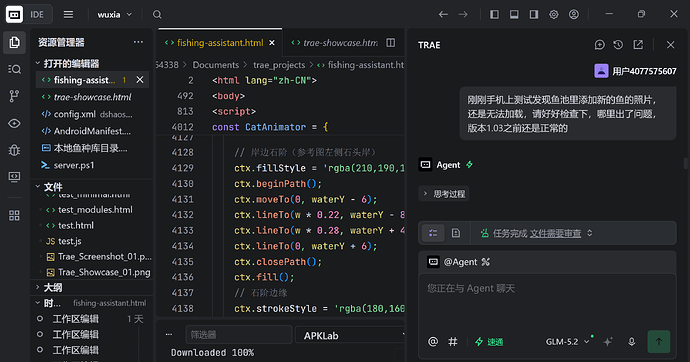
Task: Click the hamburger menu icon
Action: tap(68, 15)
